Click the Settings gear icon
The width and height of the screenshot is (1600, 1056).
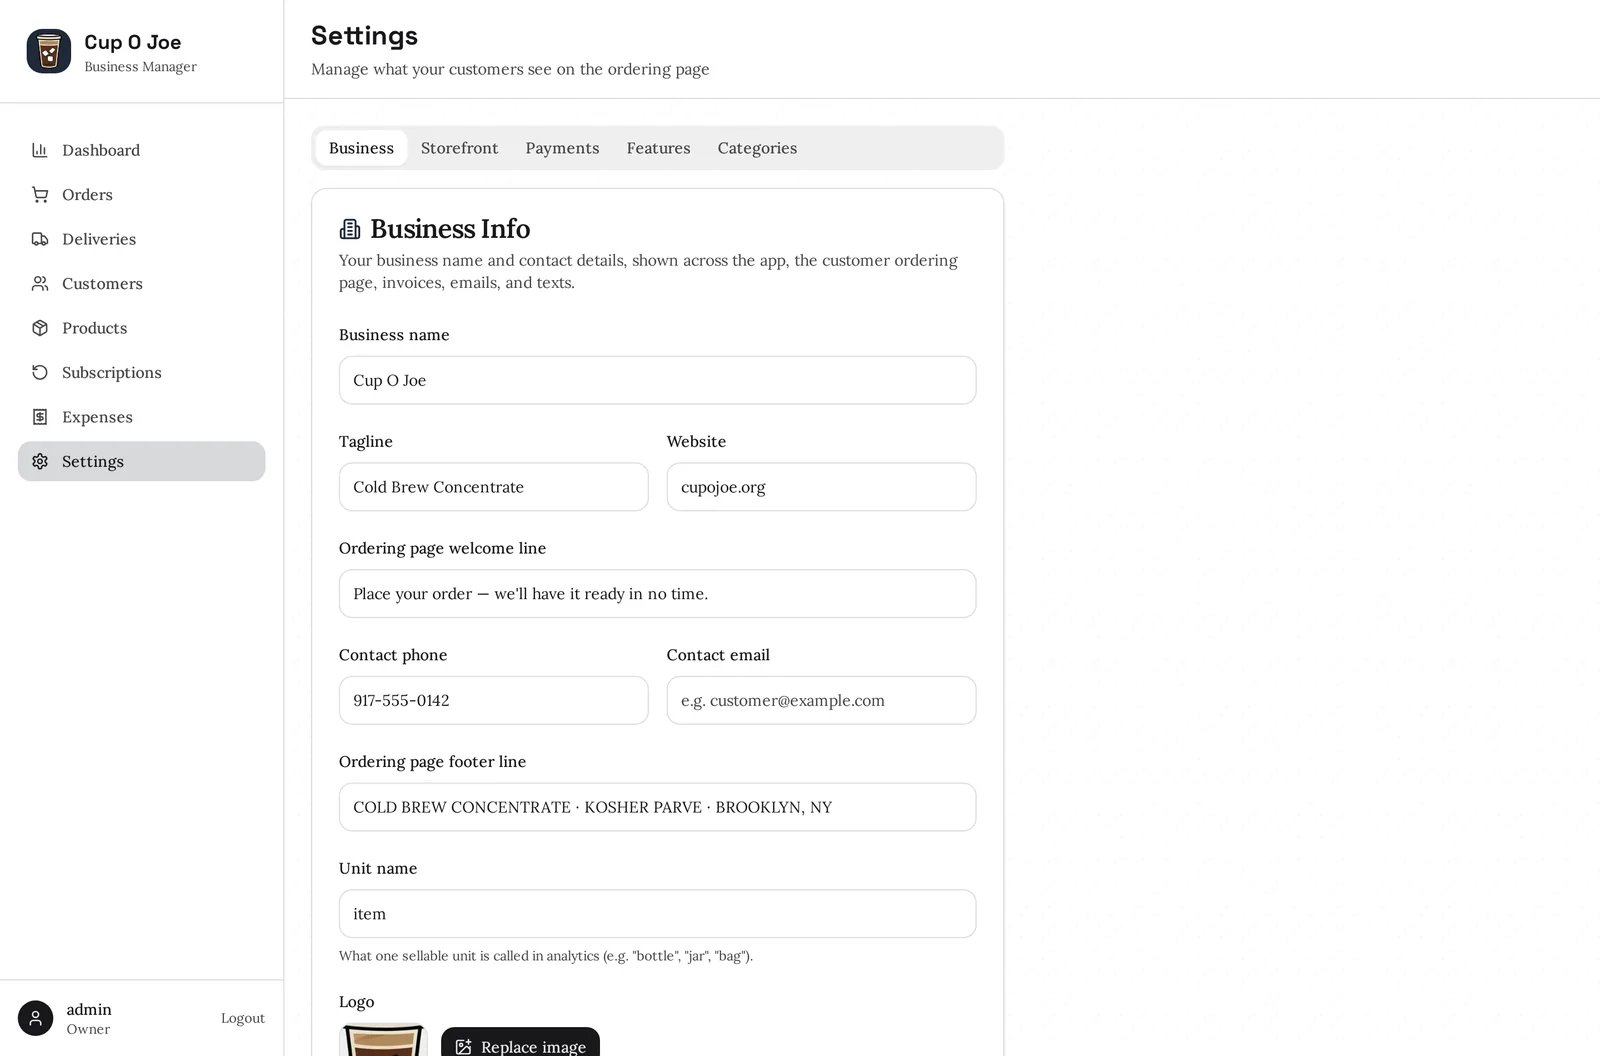click(40, 462)
